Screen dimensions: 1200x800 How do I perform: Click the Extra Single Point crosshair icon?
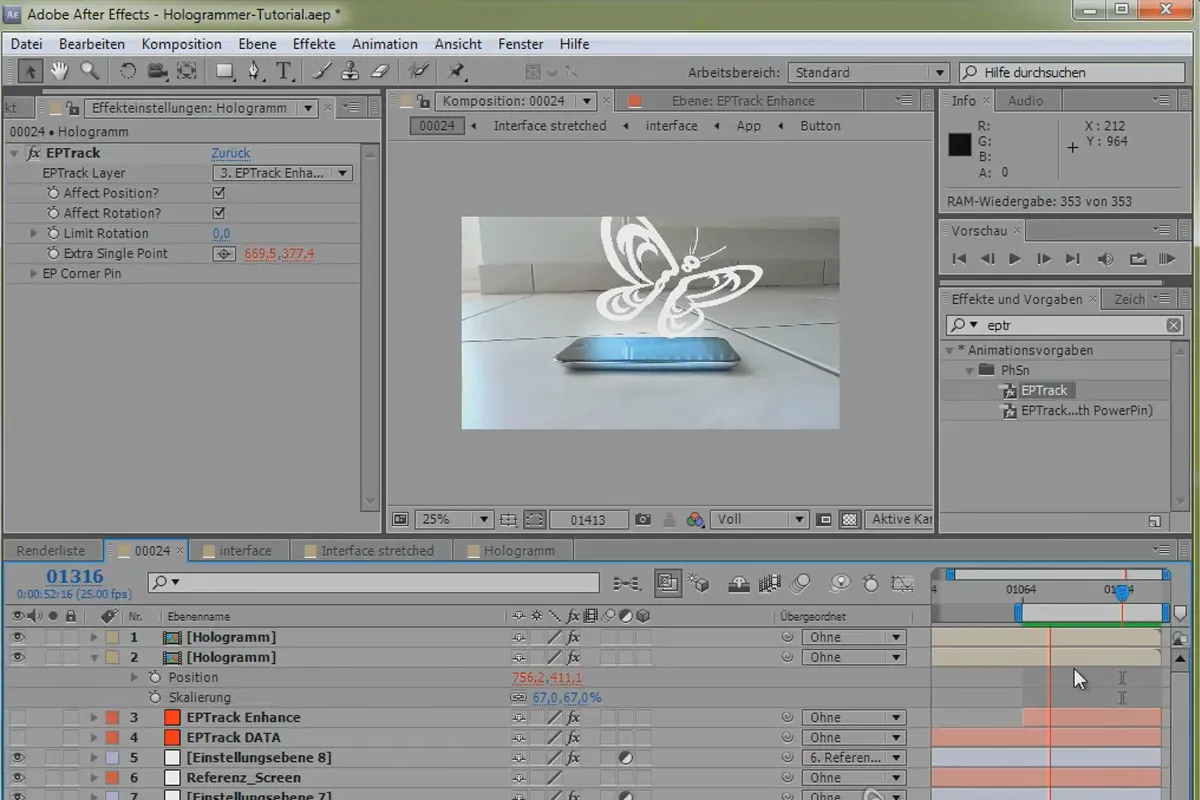[x=224, y=254]
